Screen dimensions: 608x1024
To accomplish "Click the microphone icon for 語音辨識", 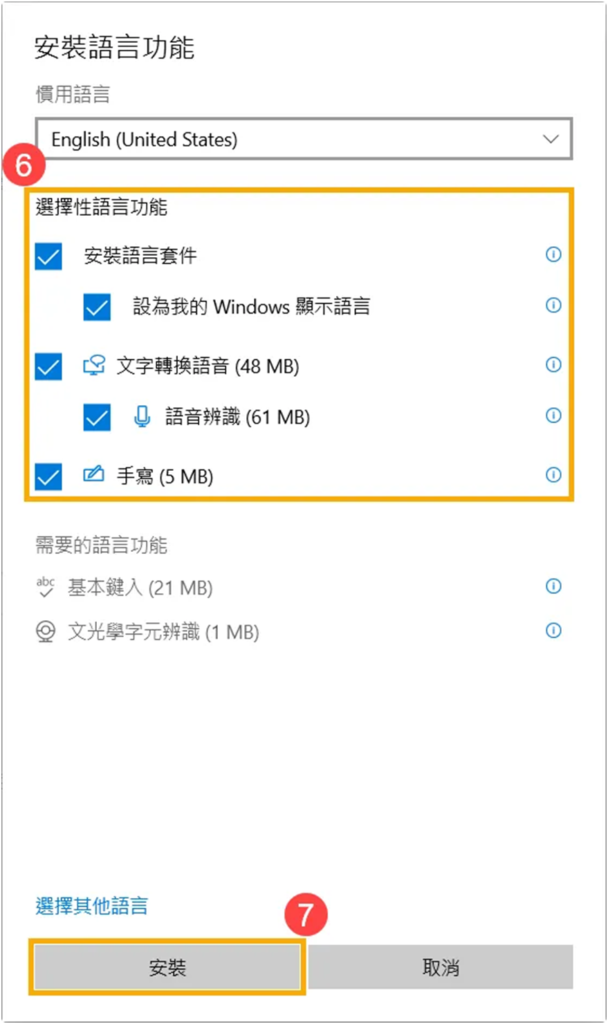I will pyautogui.click(x=142, y=417).
